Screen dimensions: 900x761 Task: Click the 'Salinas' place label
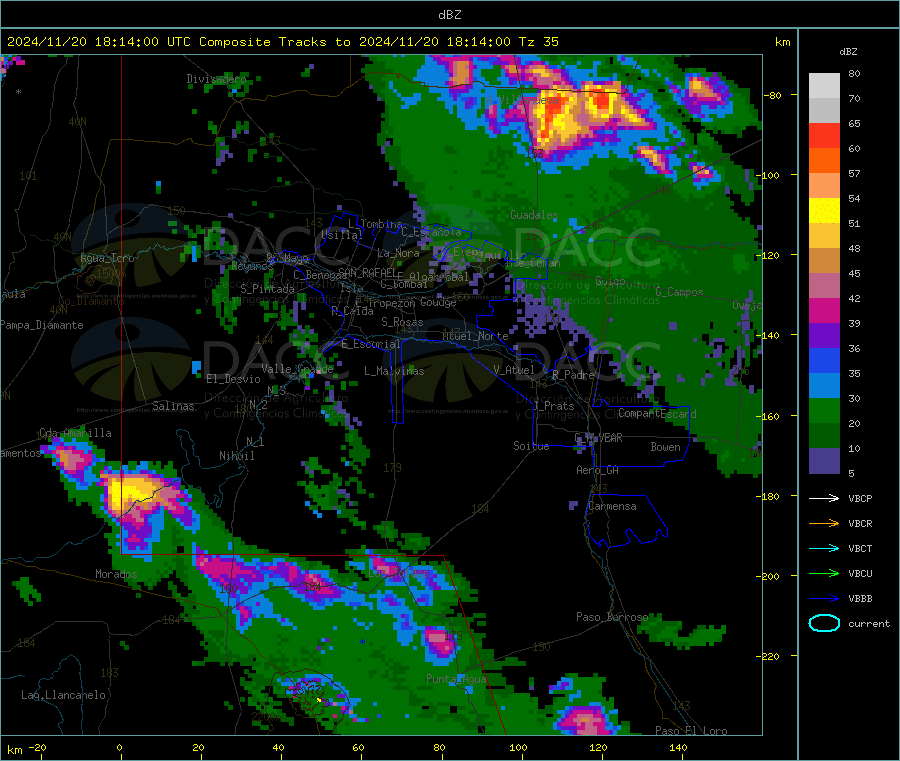tap(173, 406)
